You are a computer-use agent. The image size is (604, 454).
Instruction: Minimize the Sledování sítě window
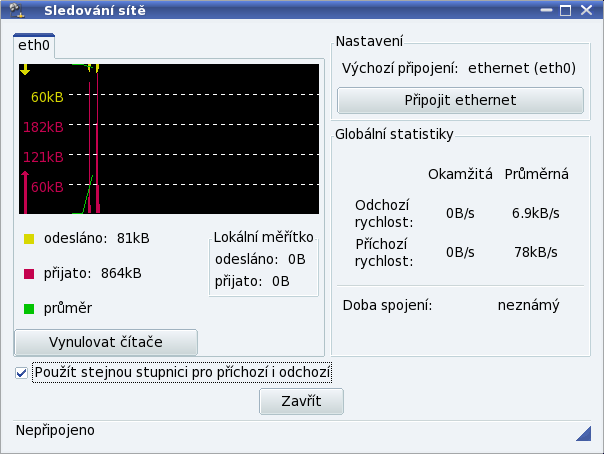pos(546,10)
